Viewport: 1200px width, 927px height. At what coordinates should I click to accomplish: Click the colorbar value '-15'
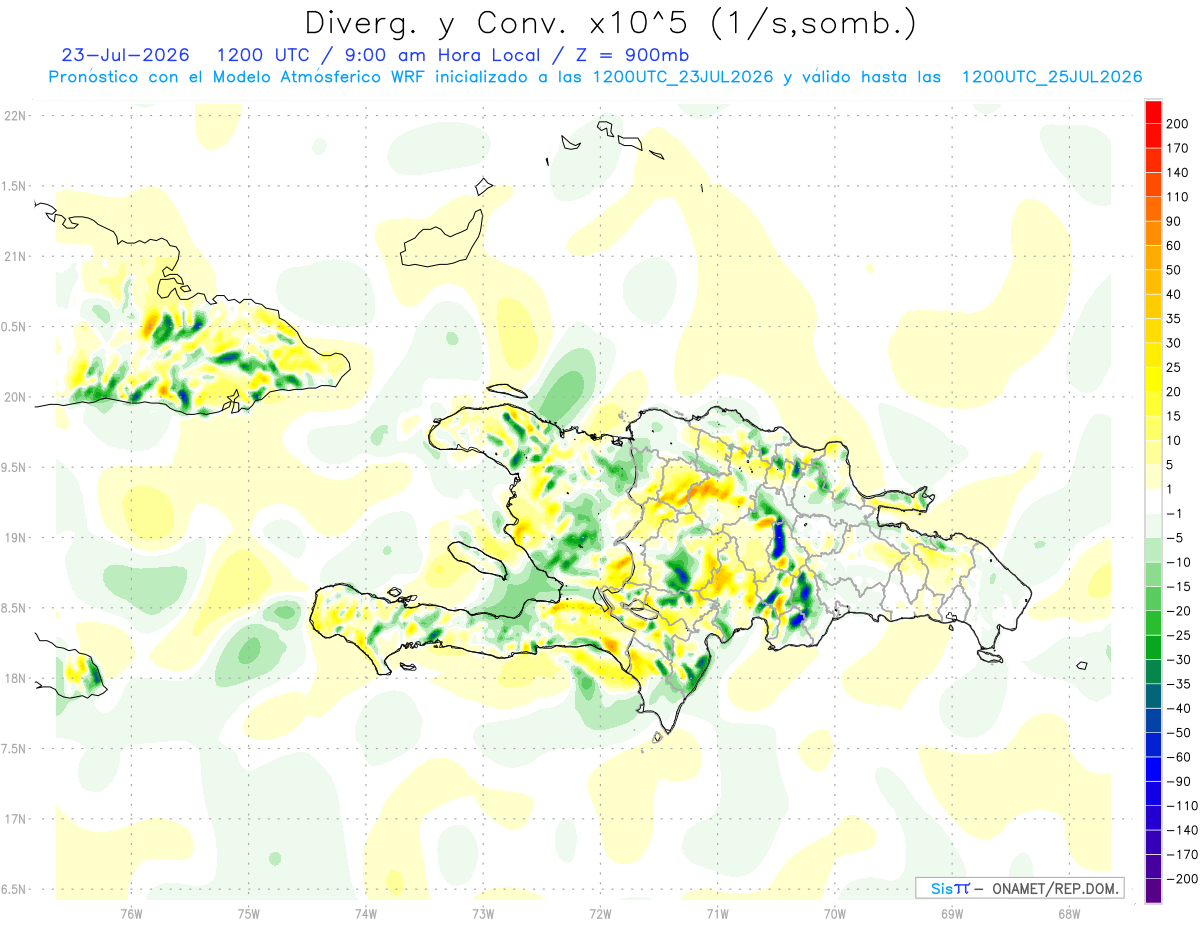tap(1177, 586)
